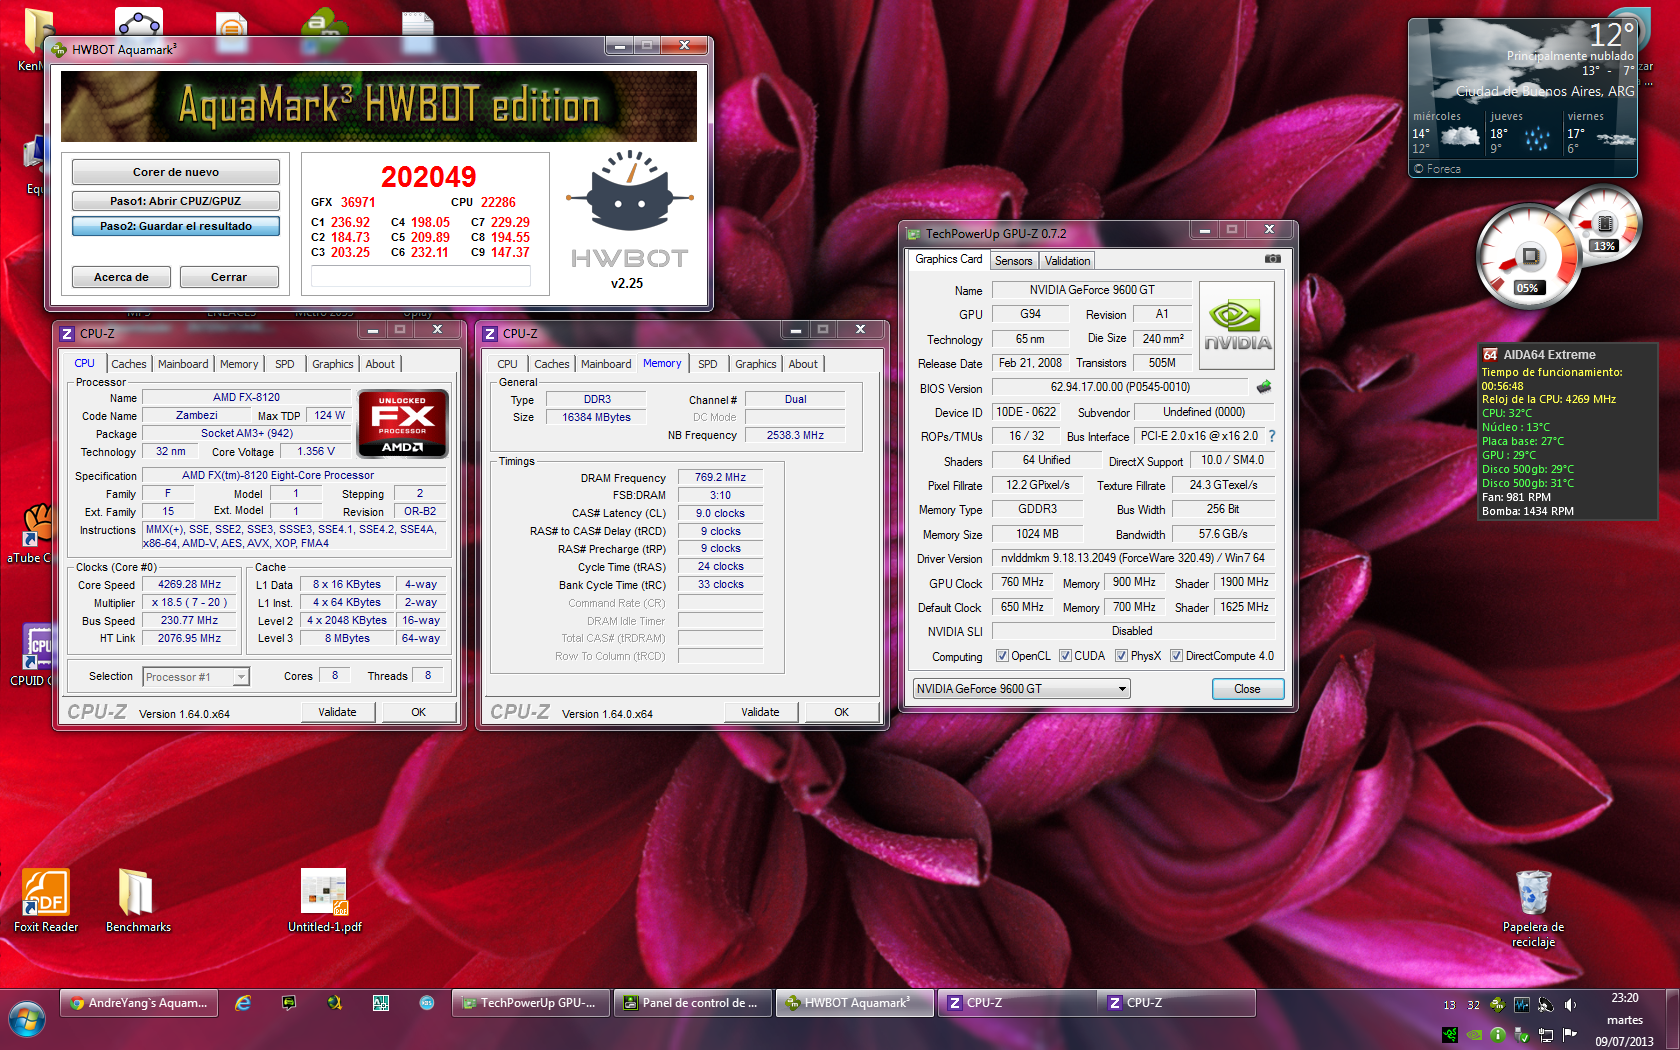Viewport: 1680px width, 1050px height.
Task: Open the Processor #1 selection dropdown in CPU-Z
Action: click(x=196, y=677)
